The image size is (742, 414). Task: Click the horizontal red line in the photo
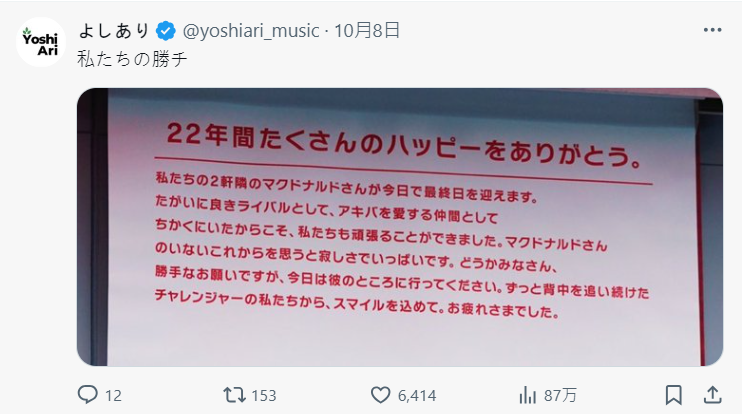[404, 170]
